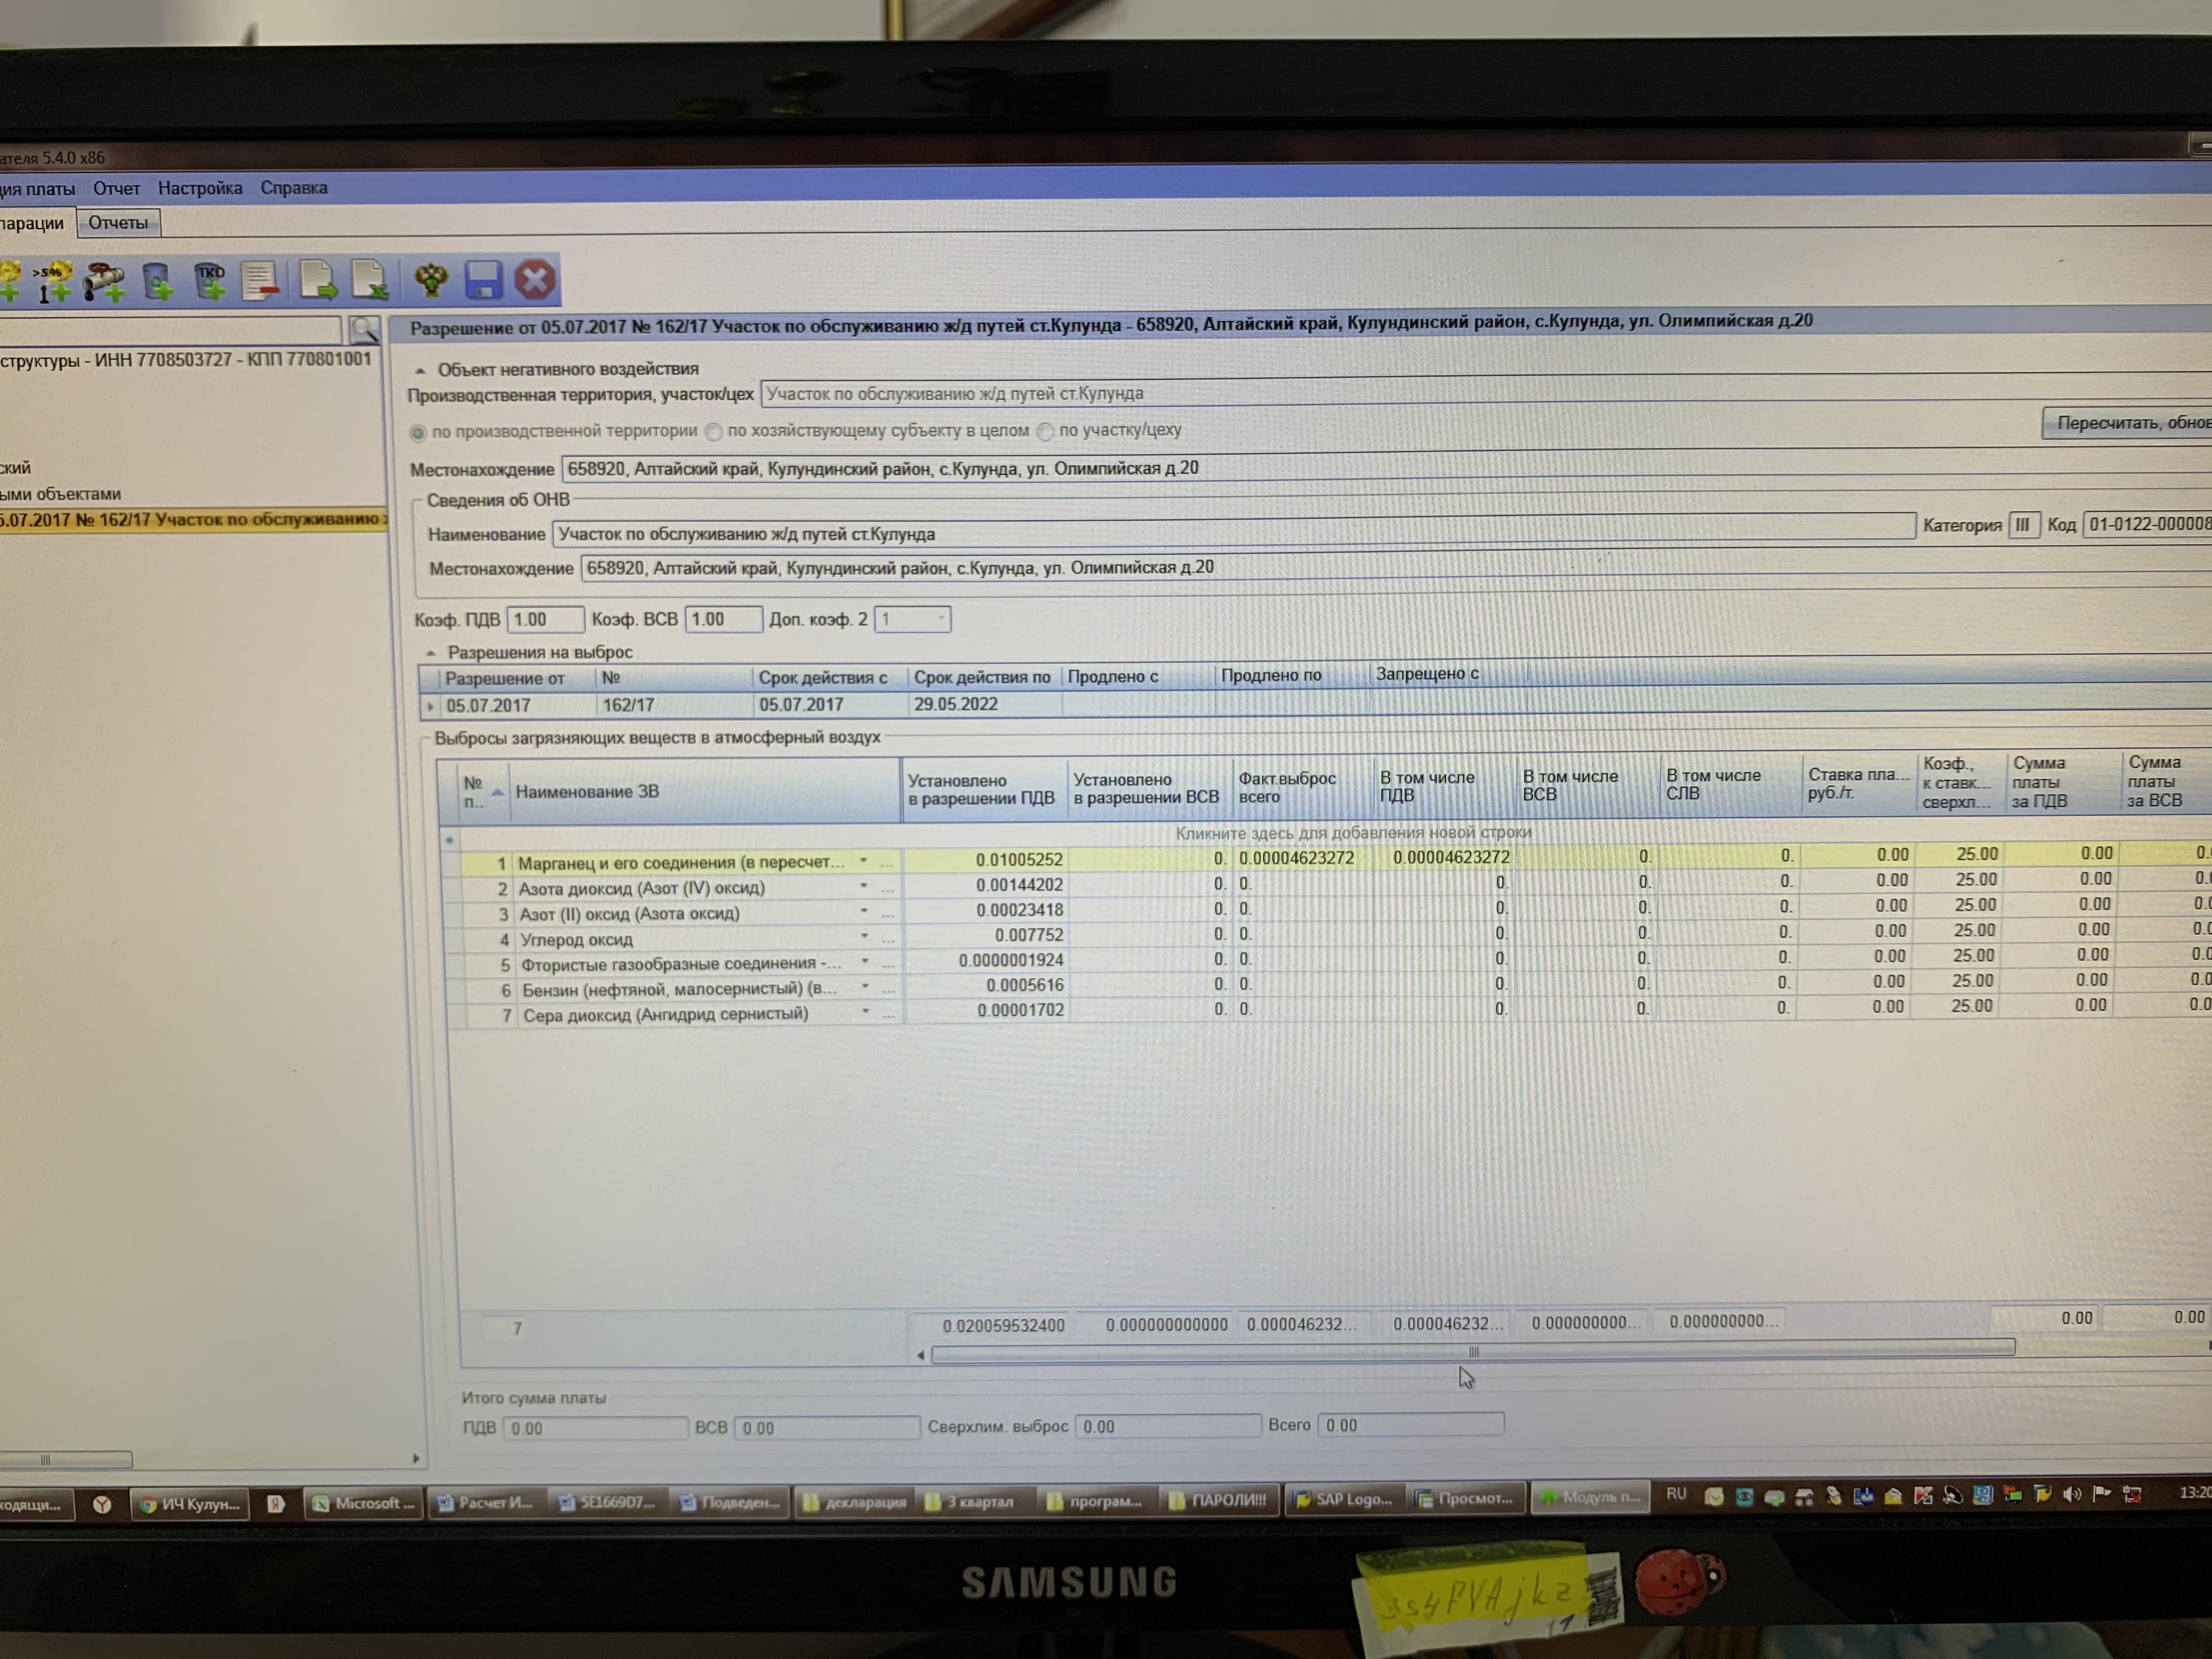
Task: Select 'по участку/цеху' radio button
Action: [x=1045, y=431]
